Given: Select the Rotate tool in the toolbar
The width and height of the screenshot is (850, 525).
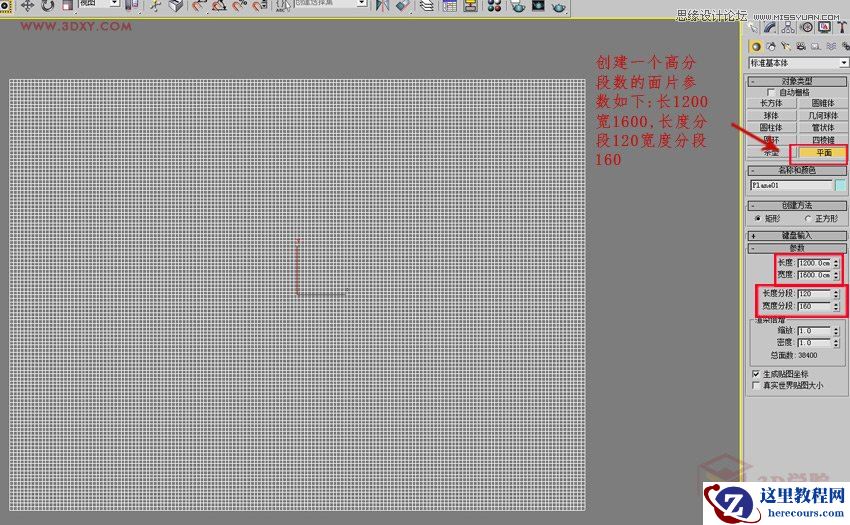Looking at the screenshot, I should point(48,5).
